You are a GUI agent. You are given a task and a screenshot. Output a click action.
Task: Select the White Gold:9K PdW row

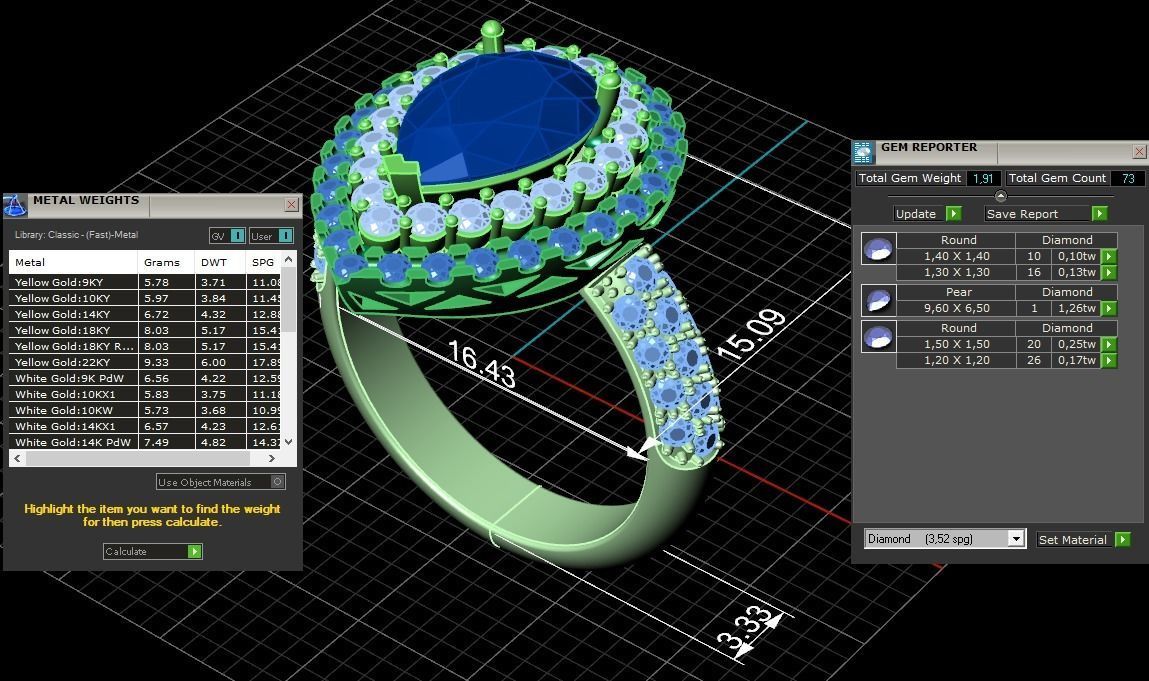pos(145,378)
